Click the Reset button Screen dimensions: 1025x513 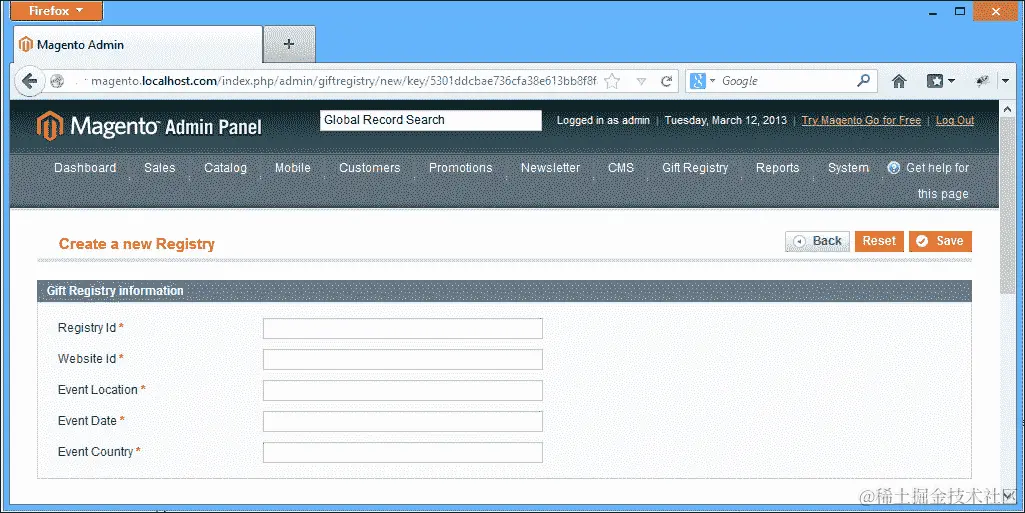coord(879,241)
